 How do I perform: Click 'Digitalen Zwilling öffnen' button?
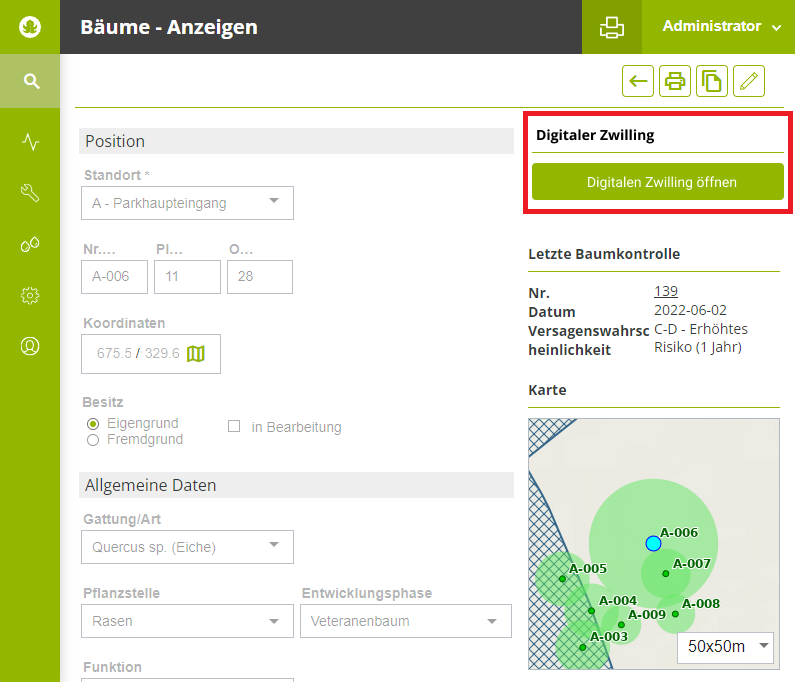tap(658, 182)
